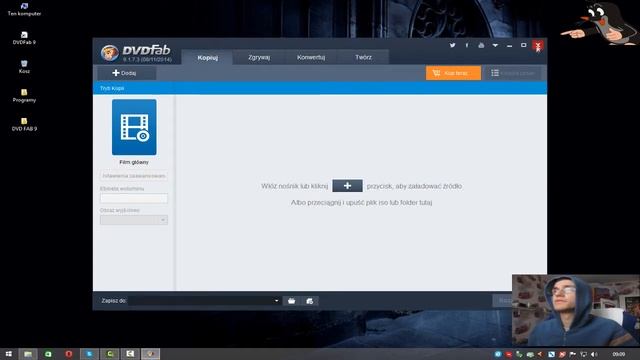
Task: Click the plus button to load source
Action: click(x=347, y=186)
